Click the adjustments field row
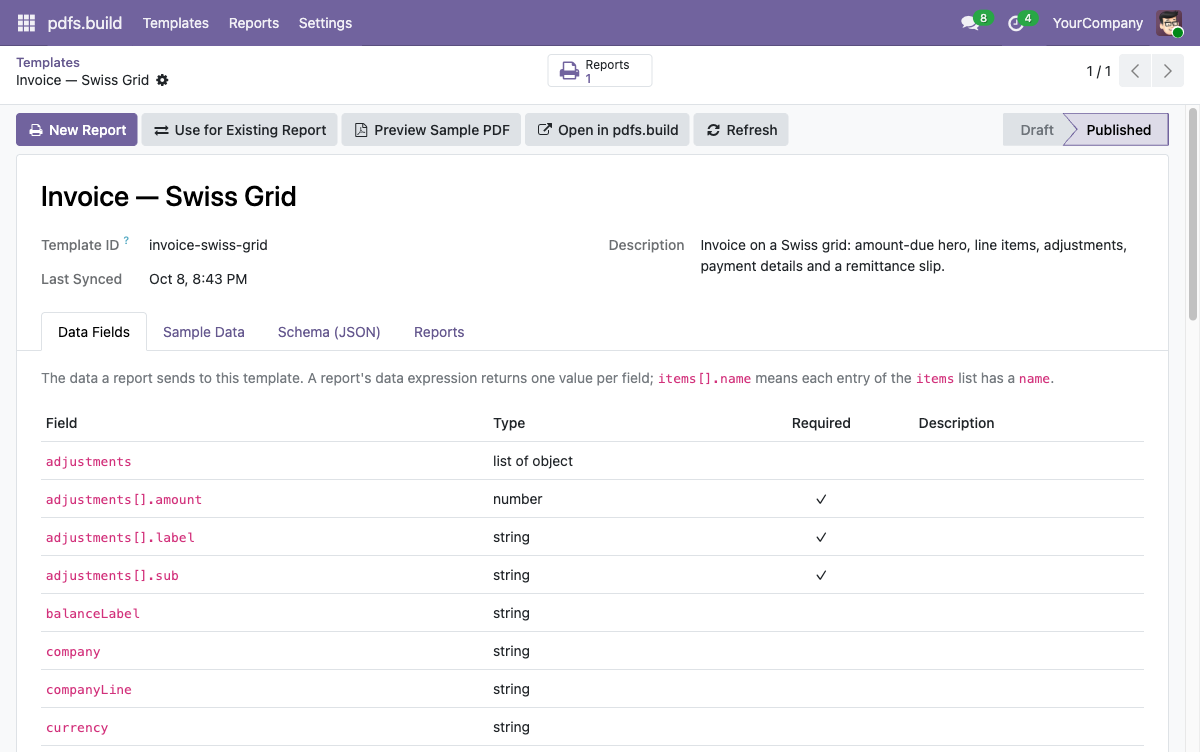Viewport: 1200px width, 752px height. 592,461
